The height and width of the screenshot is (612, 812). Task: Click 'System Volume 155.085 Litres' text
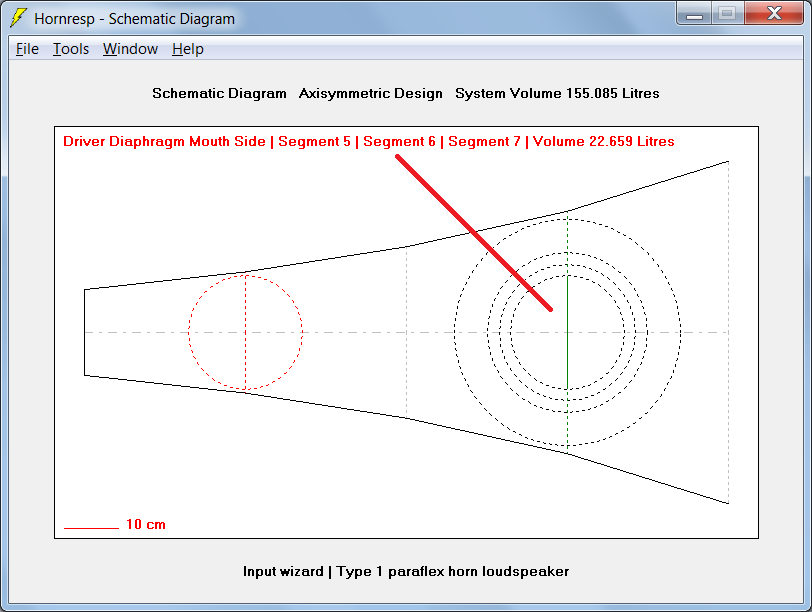pos(557,93)
